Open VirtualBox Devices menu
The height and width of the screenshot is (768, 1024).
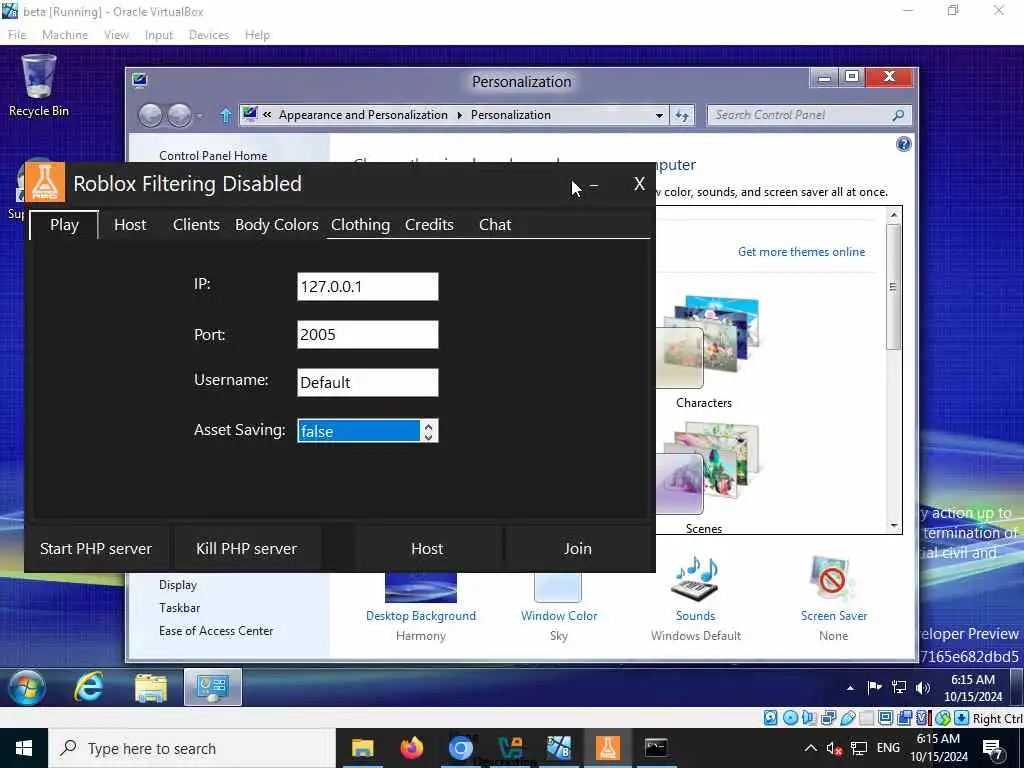[x=208, y=35]
